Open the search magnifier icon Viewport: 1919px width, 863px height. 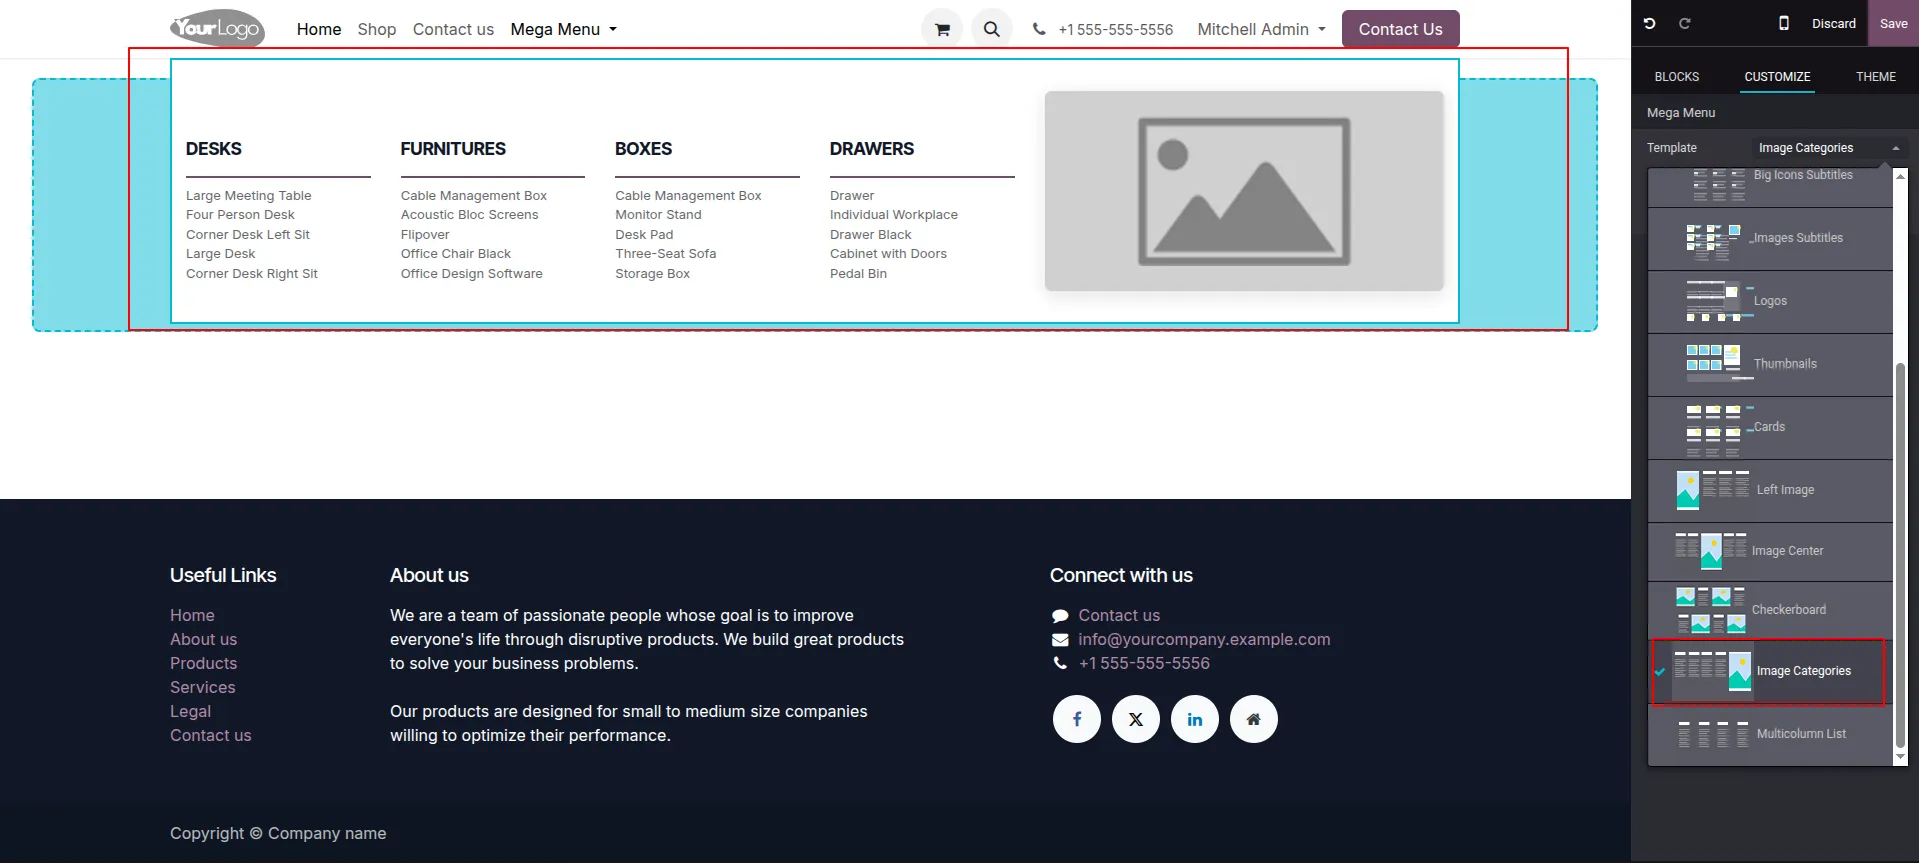(991, 29)
